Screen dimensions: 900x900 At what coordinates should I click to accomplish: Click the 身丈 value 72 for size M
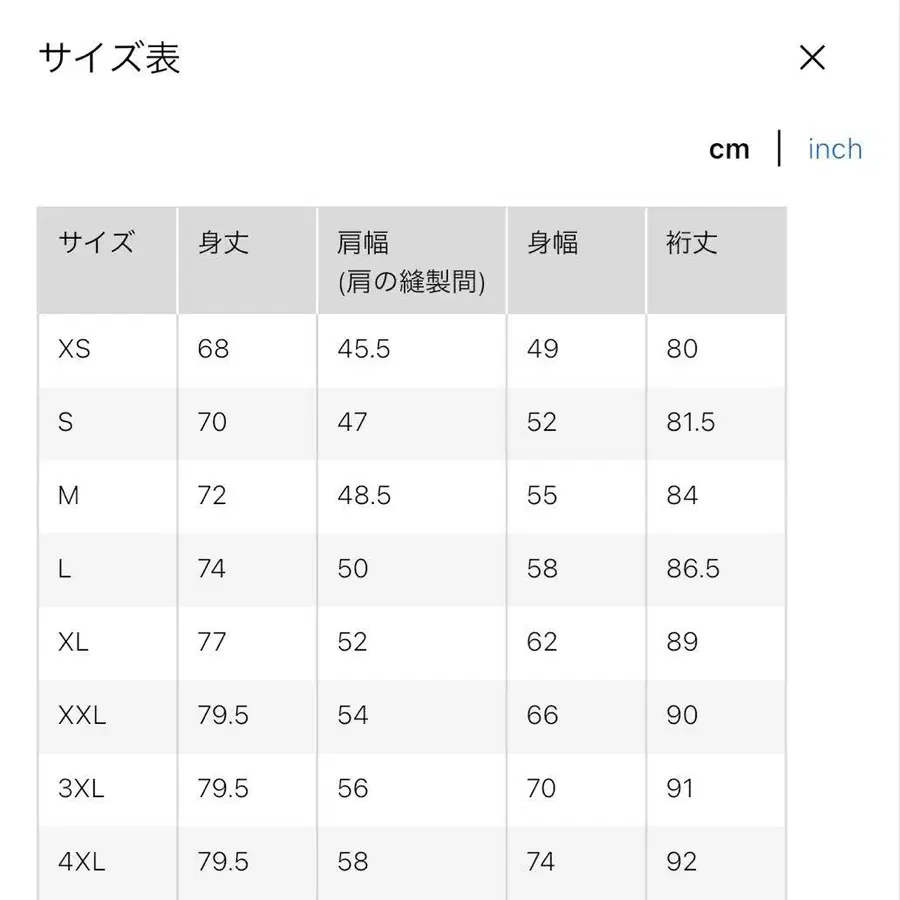pos(211,496)
